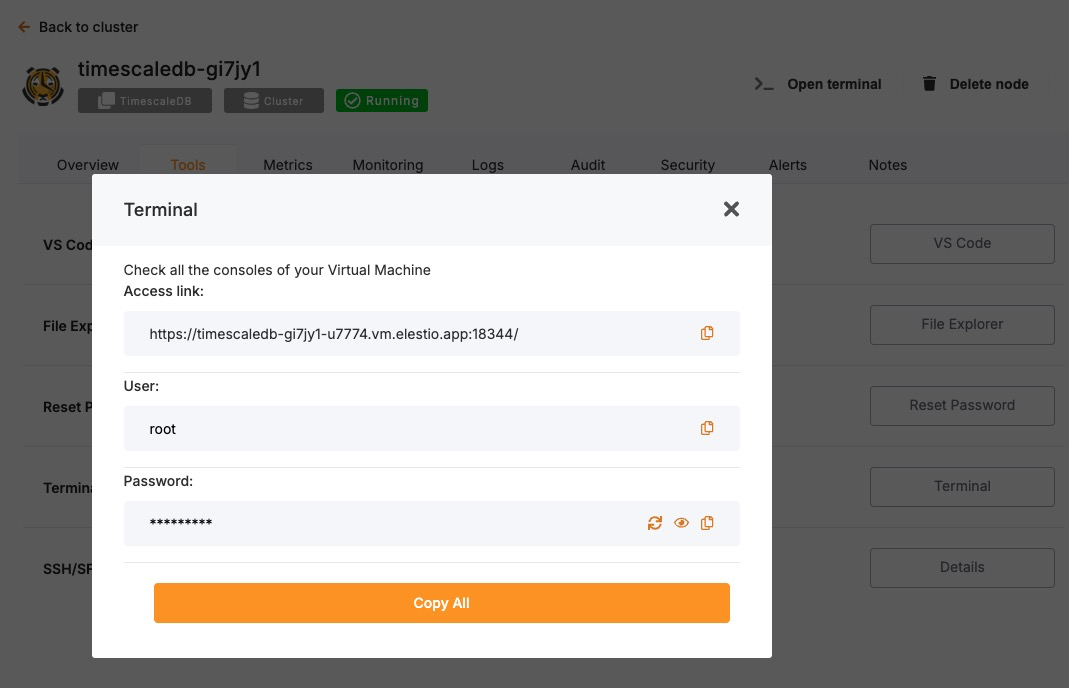Switch to the Metrics tab
The height and width of the screenshot is (688, 1069).
coord(288,165)
